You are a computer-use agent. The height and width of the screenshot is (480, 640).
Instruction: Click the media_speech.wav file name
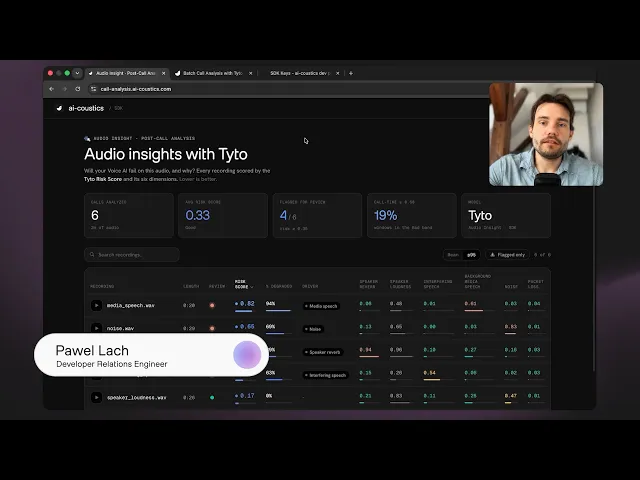(x=131, y=305)
